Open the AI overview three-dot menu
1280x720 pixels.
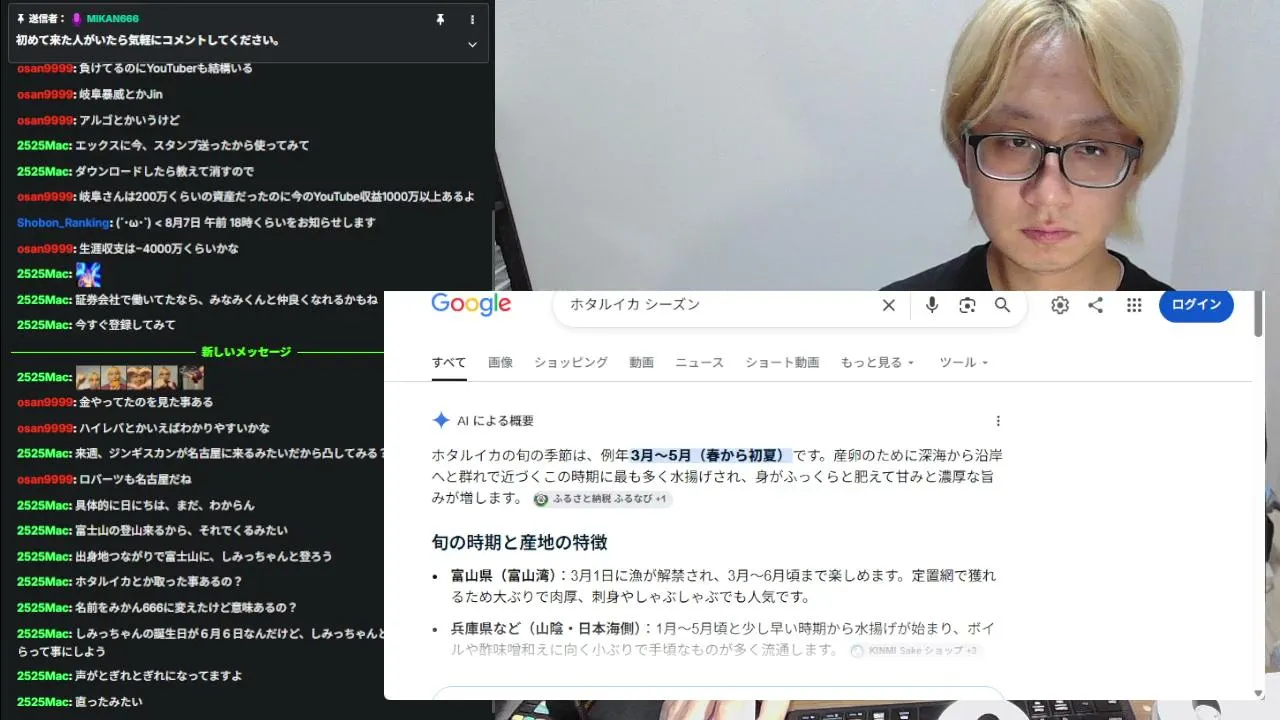pos(997,421)
